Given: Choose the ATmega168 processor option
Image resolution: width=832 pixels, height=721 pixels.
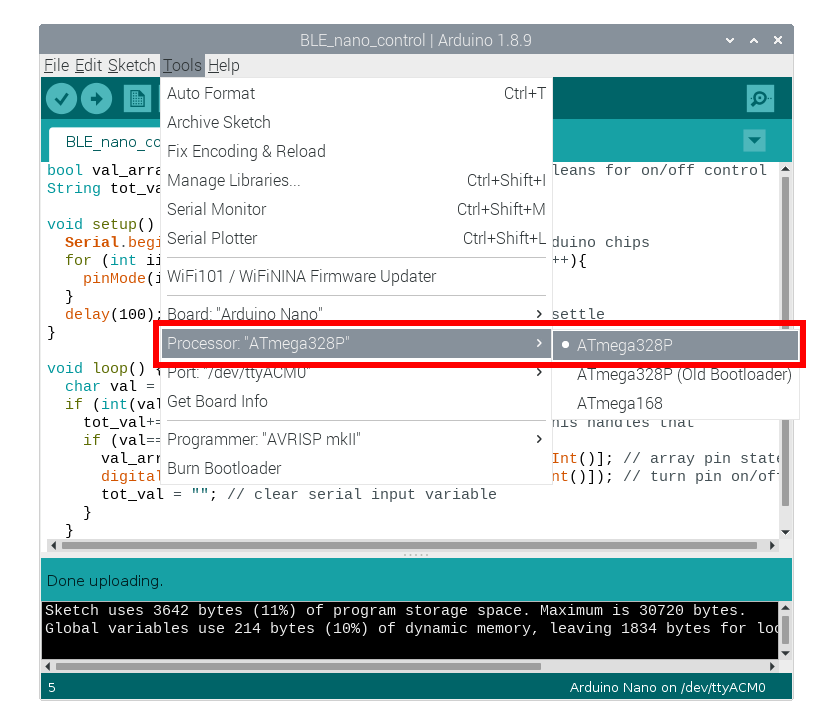Looking at the screenshot, I should click(x=675, y=404).
